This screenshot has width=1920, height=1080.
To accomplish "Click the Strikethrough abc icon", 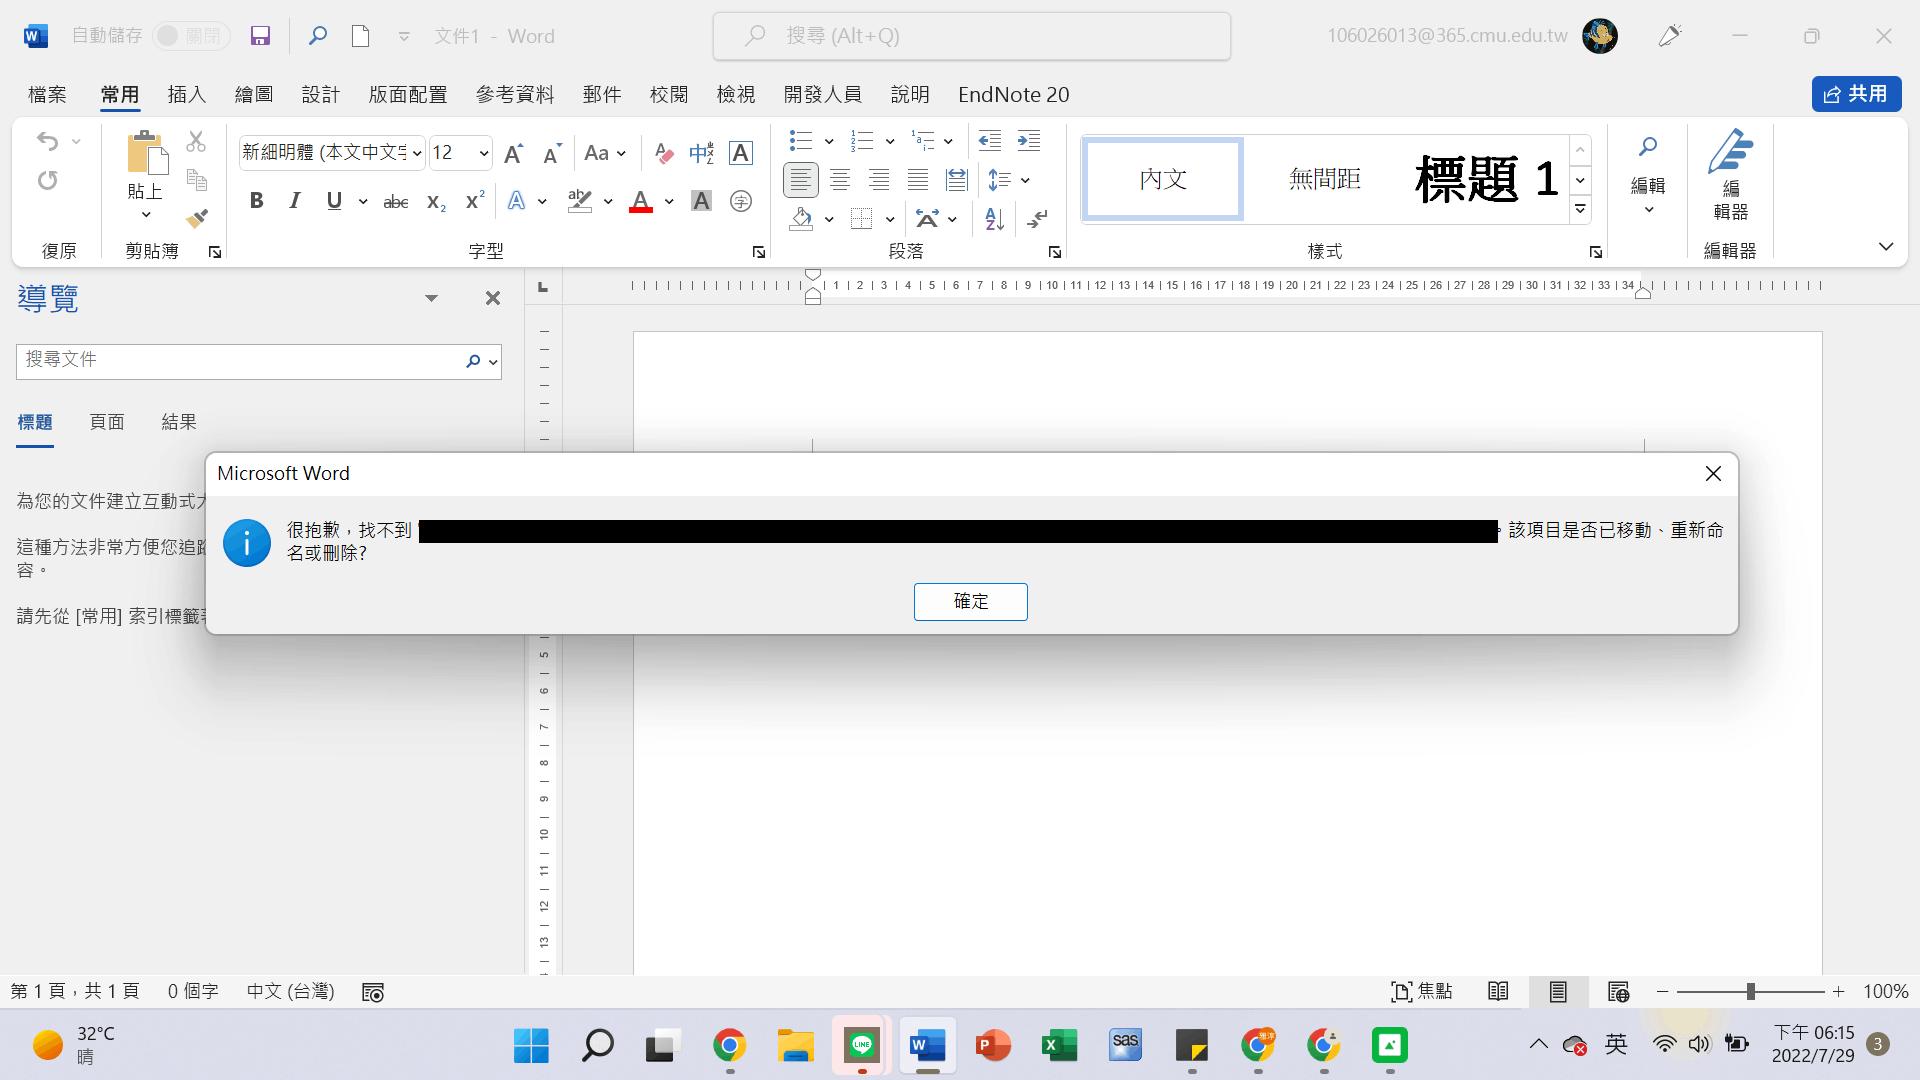I will [x=396, y=202].
